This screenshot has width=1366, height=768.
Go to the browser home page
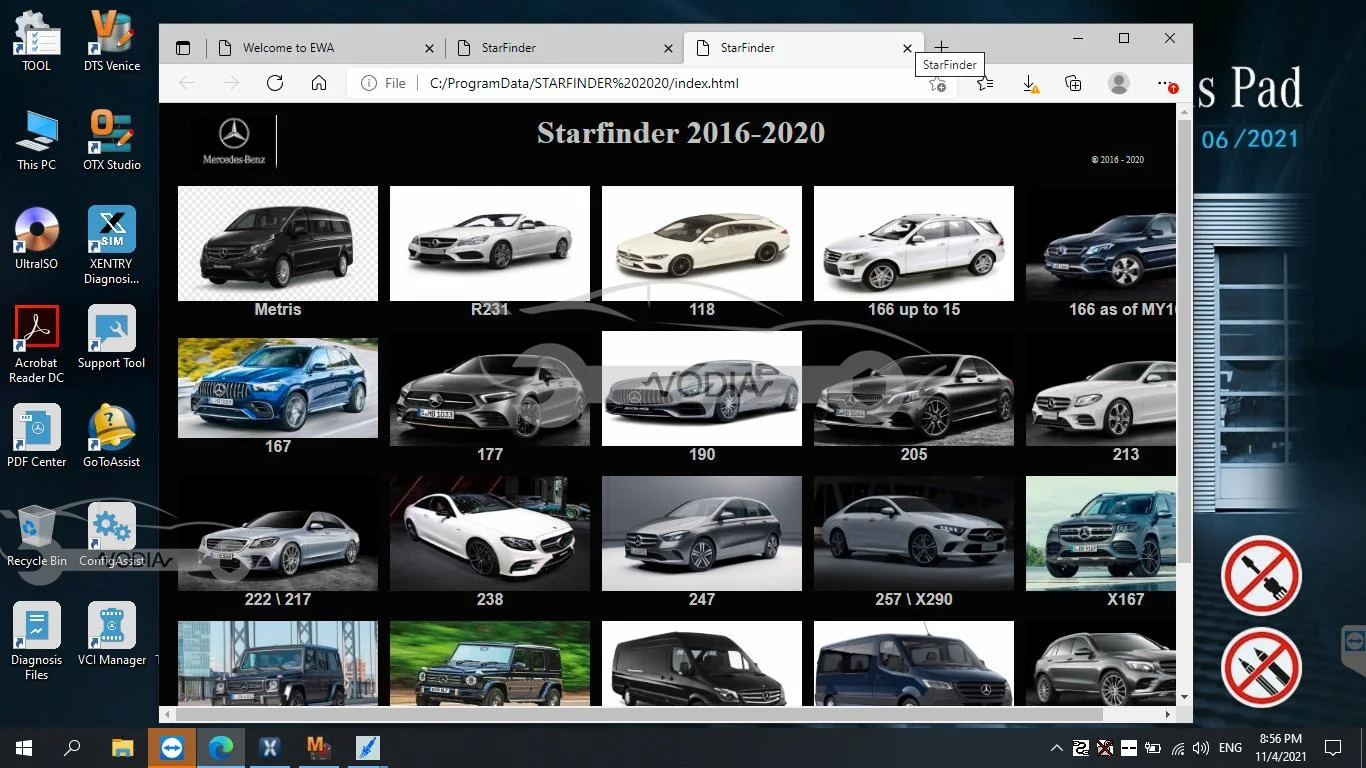pyautogui.click(x=319, y=83)
